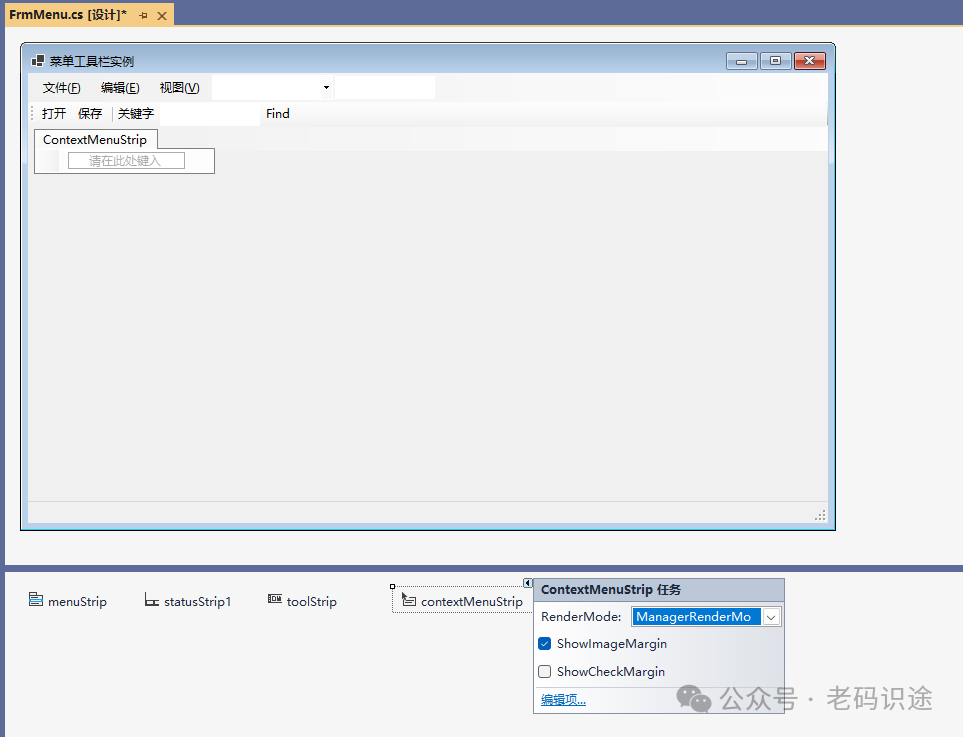Uncheck the ShowImageMargin checkbox

coord(544,644)
